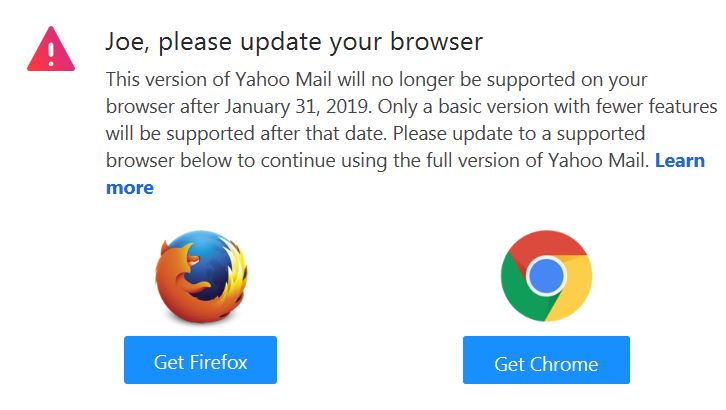
Task: Click the word "more" on the link's second line
Action: tap(130, 188)
